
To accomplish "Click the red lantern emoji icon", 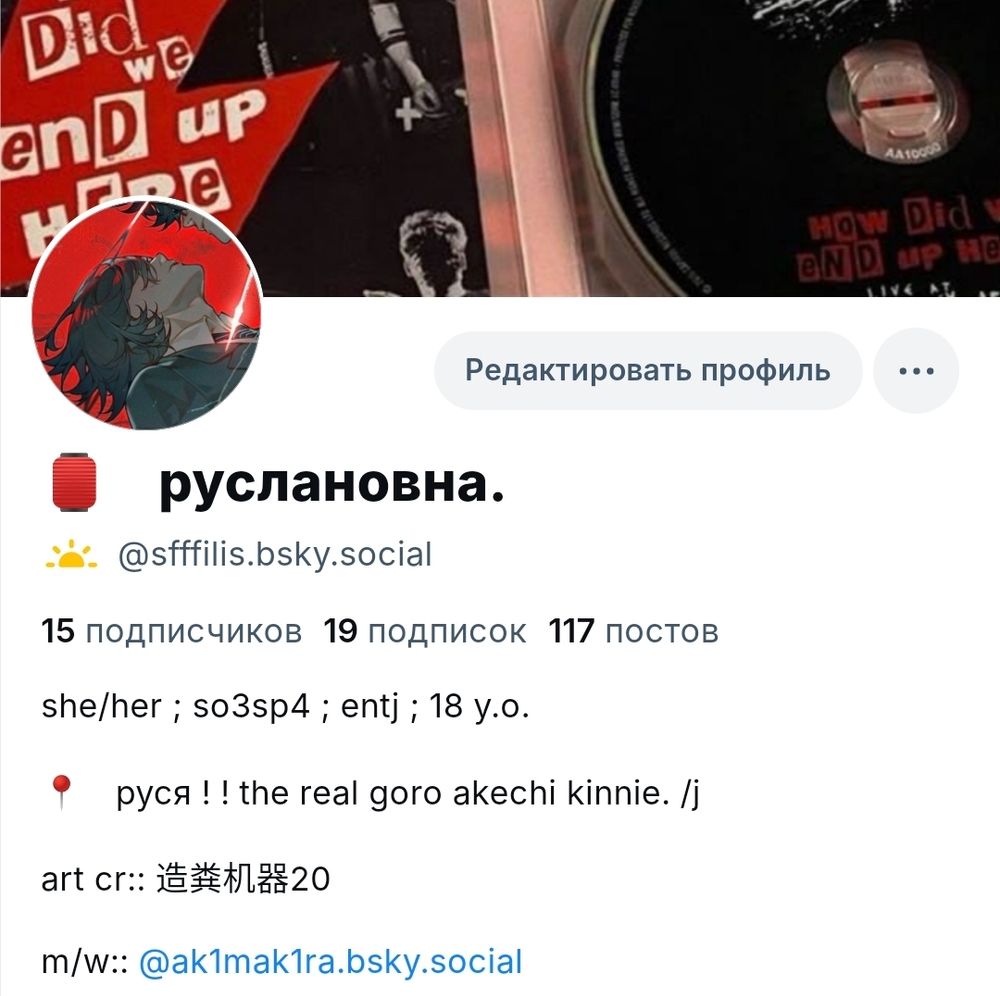I will click(x=74, y=482).
